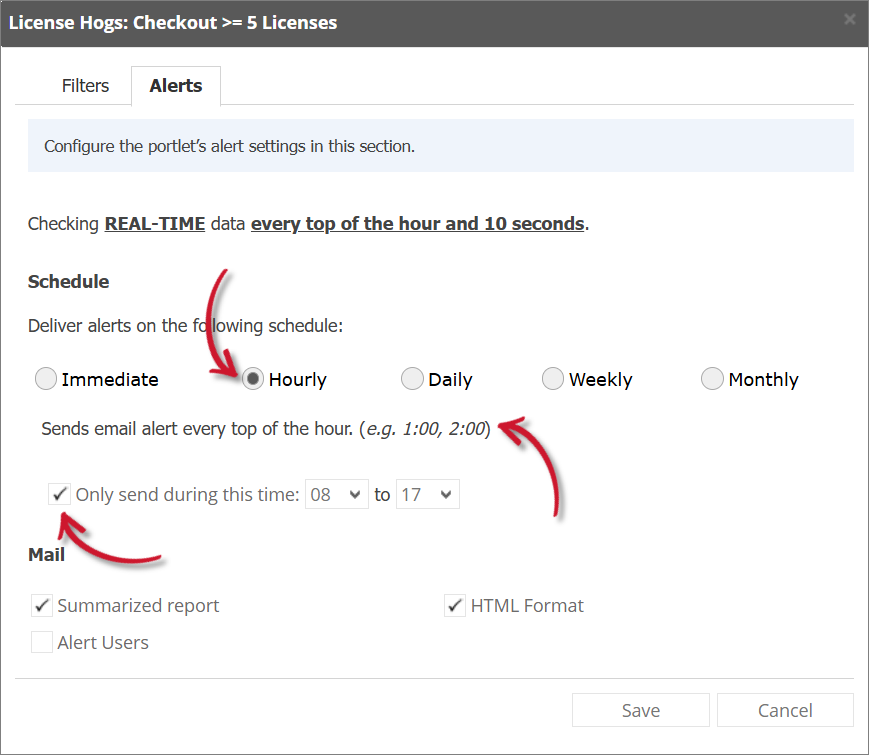Click the Schedule section heading

pos(69,282)
